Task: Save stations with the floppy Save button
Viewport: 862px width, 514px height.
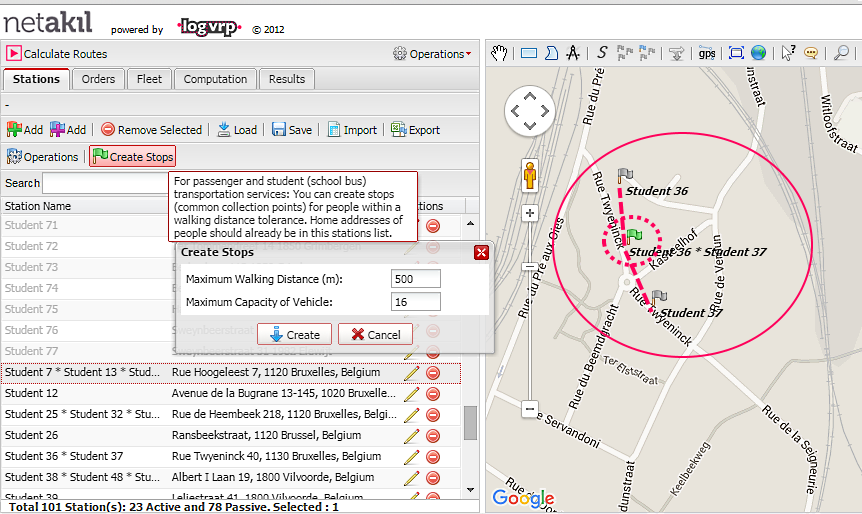Action: pyautogui.click(x=292, y=130)
